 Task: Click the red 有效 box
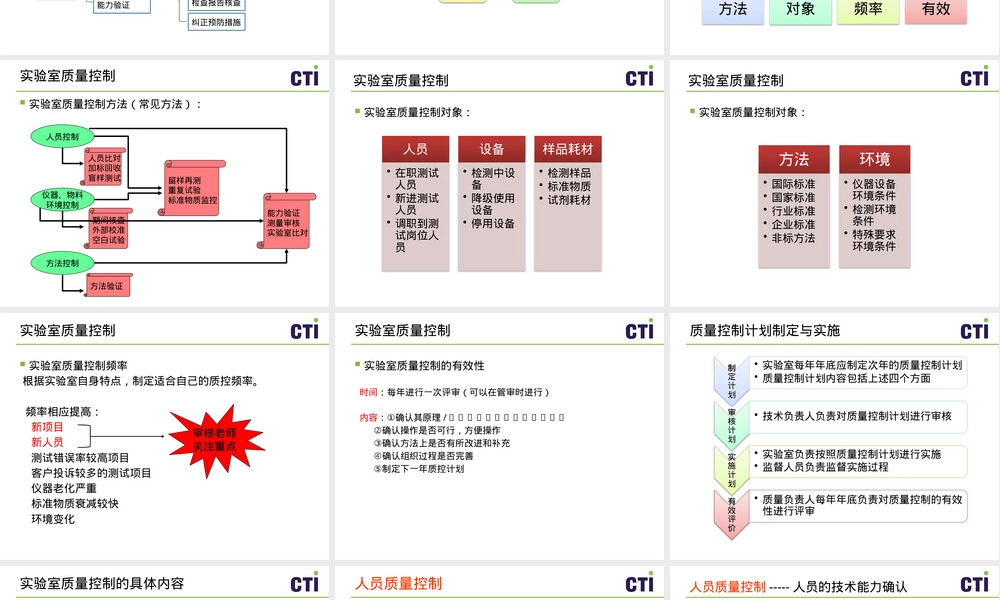point(936,10)
